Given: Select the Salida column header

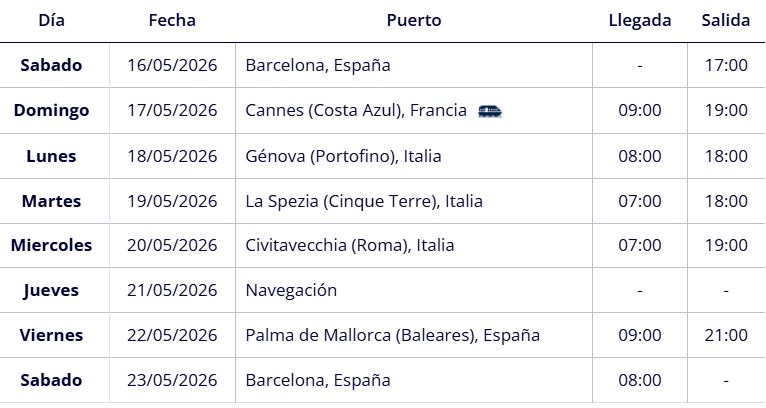Looking at the screenshot, I should tap(726, 20).
